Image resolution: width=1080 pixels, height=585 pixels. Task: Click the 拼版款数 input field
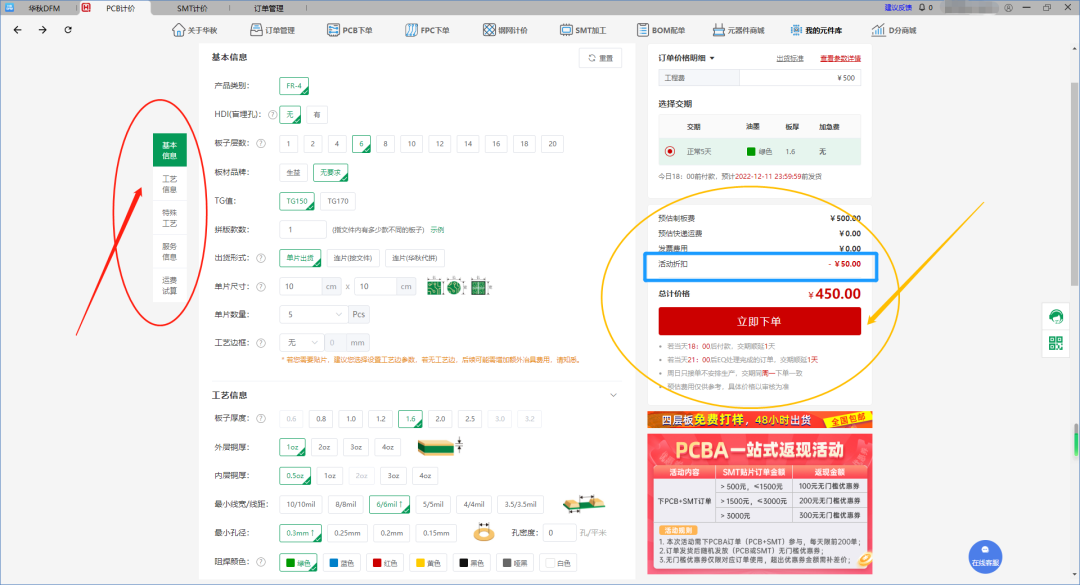click(303, 229)
